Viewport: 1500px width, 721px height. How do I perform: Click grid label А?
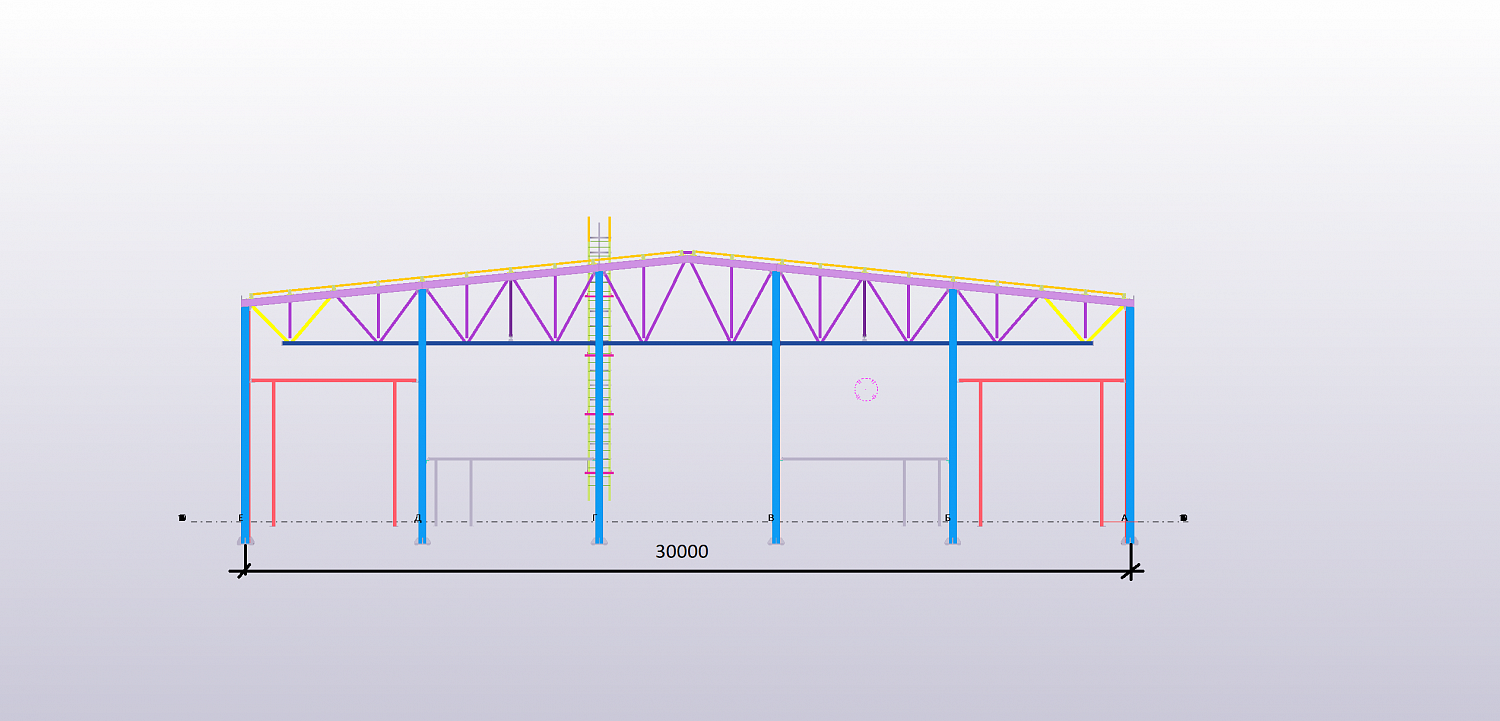[1124, 518]
